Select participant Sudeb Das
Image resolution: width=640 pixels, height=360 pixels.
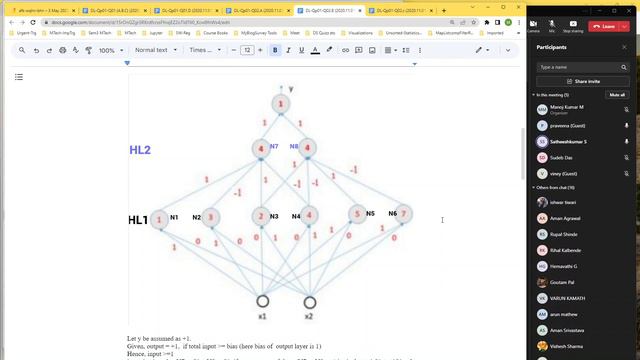pyautogui.click(x=583, y=158)
